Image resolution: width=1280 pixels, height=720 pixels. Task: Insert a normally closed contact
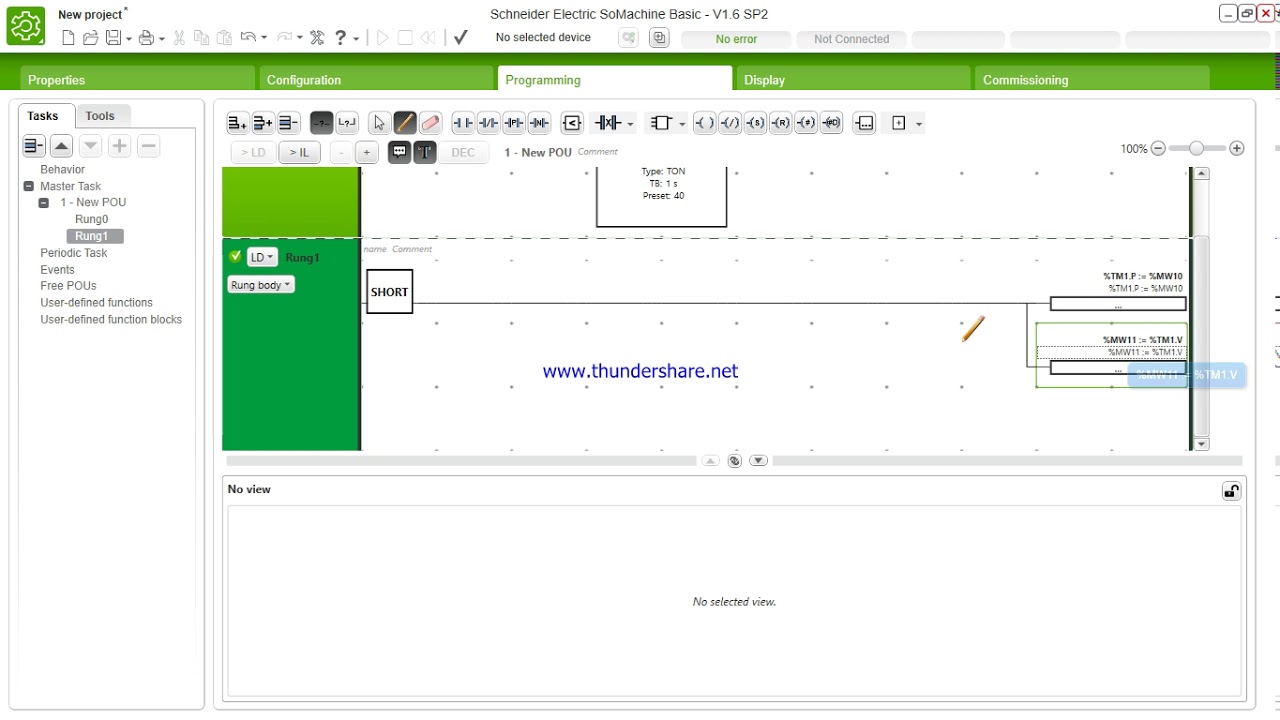click(x=489, y=123)
